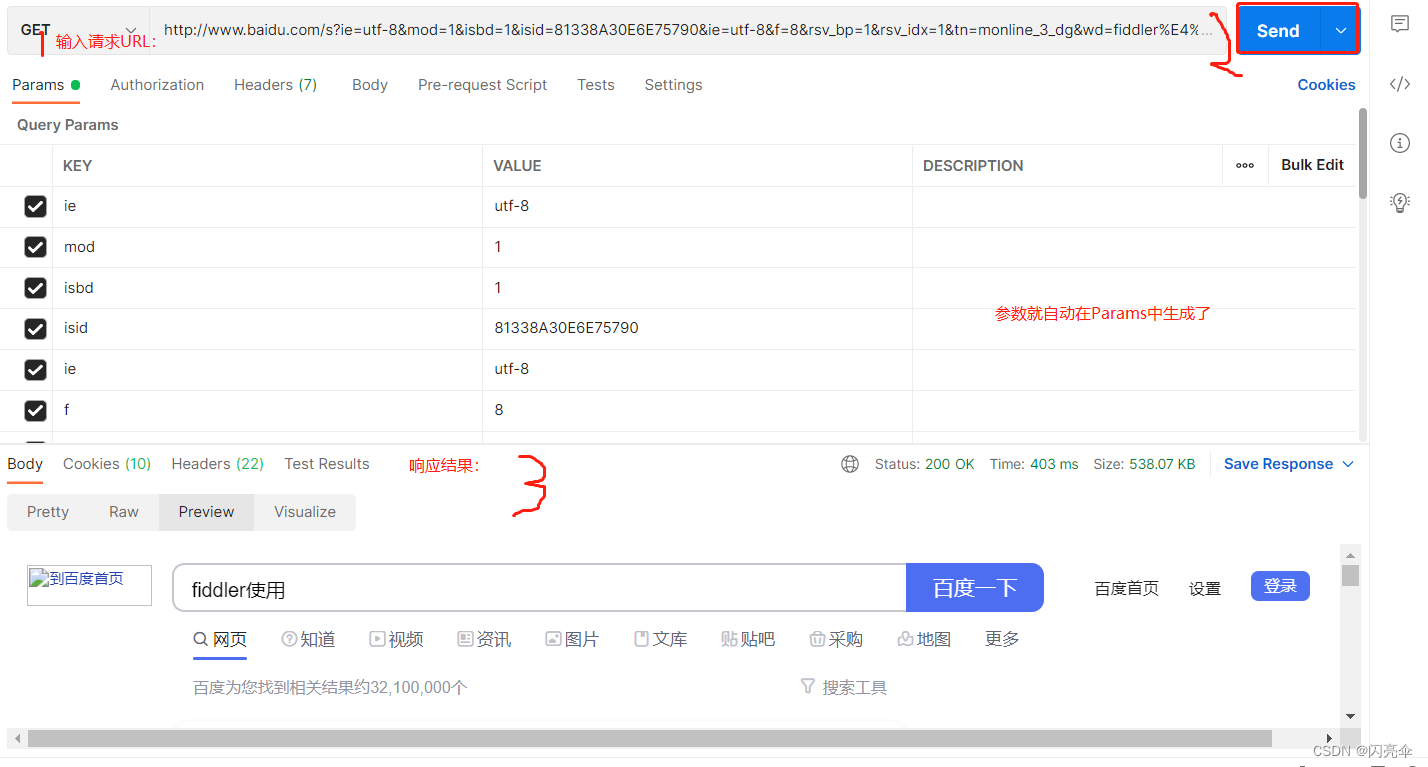Open the comments panel icon
Screen dimensions: 1428x767
pos(1400,25)
